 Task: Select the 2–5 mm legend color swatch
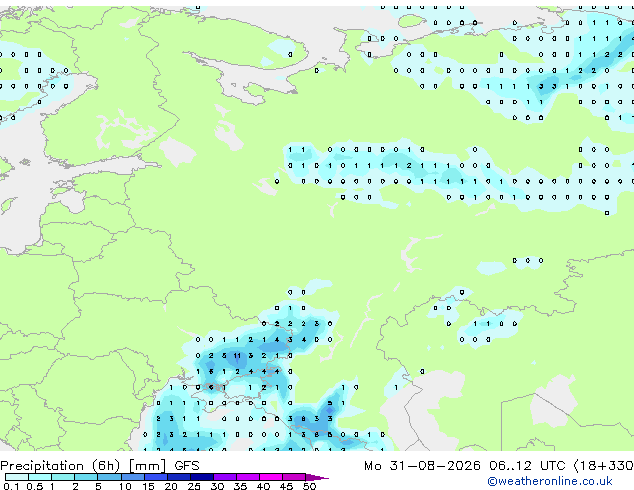[x=86, y=477]
